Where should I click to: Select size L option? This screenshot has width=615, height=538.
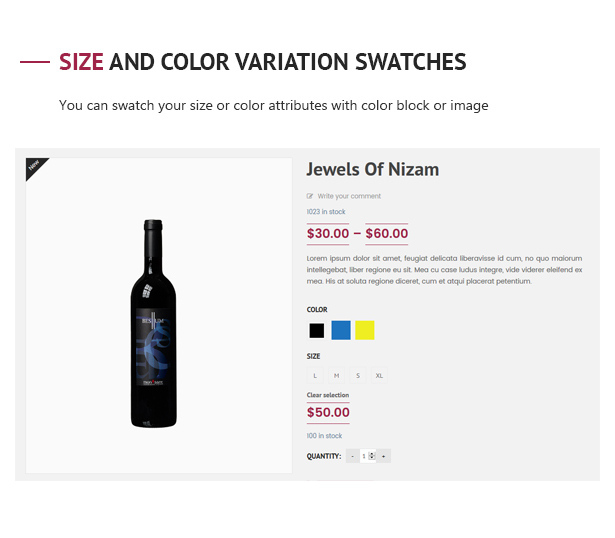tap(315, 375)
